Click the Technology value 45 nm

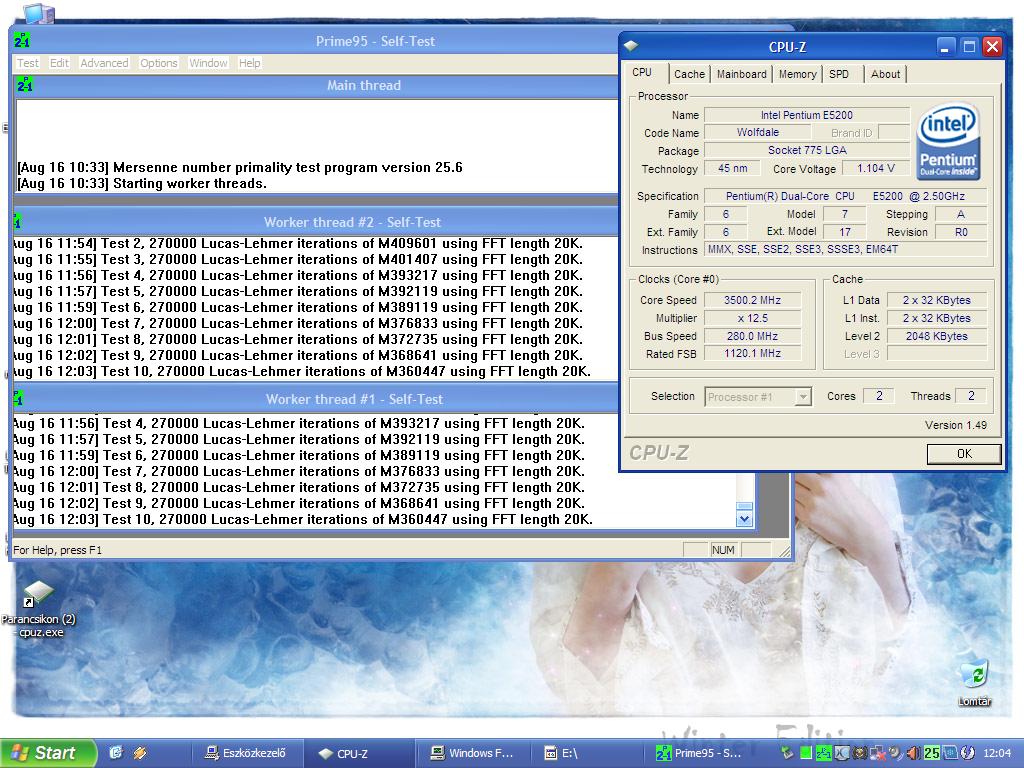coord(733,168)
